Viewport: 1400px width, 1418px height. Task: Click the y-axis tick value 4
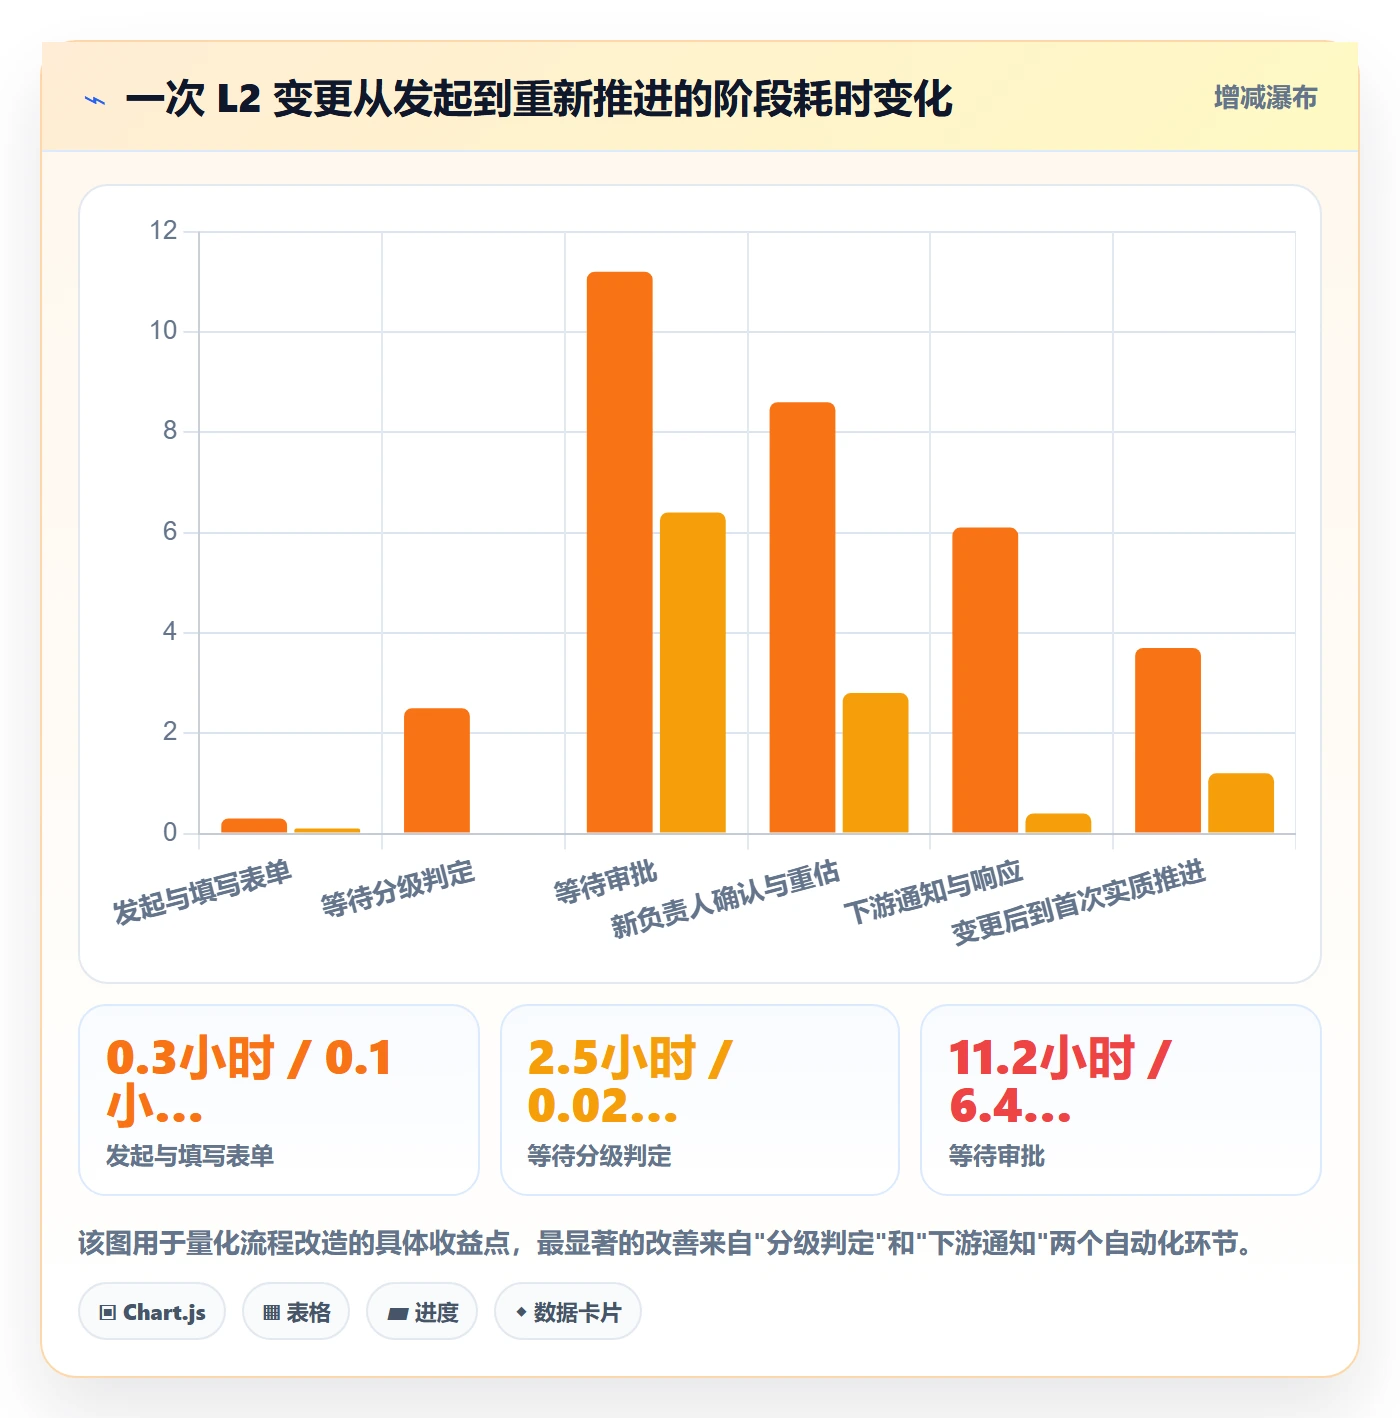(x=170, y=632)
